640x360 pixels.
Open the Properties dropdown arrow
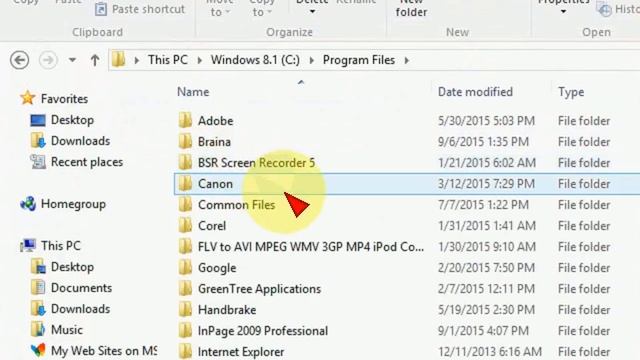click(x=563, y=12)
